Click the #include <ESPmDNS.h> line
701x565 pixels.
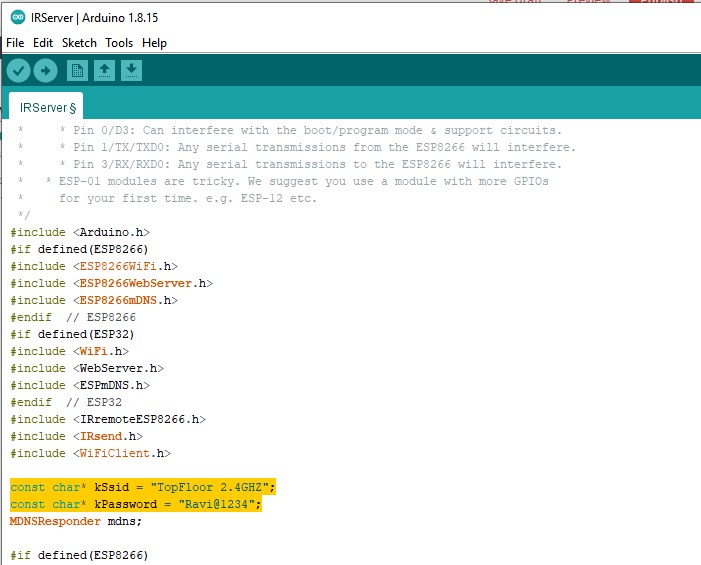tap(80, 385)
